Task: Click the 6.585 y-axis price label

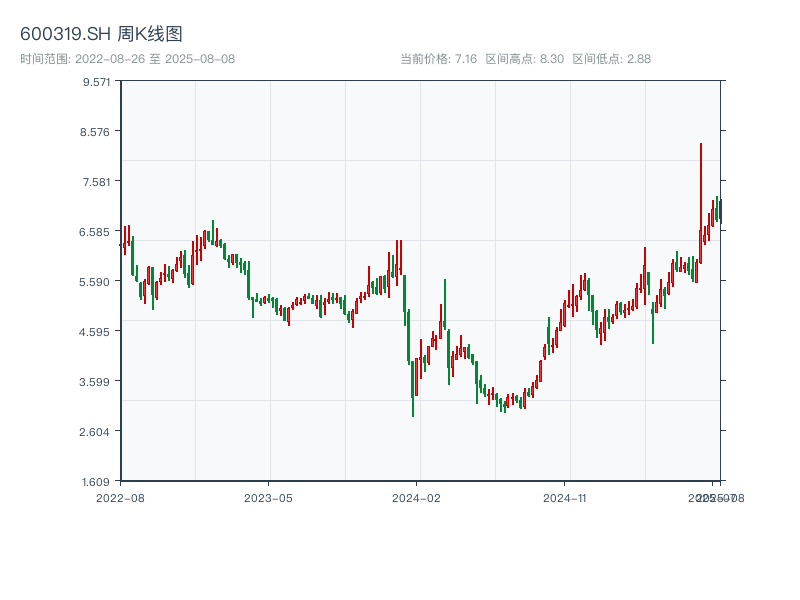Action: tap(97, 232)
